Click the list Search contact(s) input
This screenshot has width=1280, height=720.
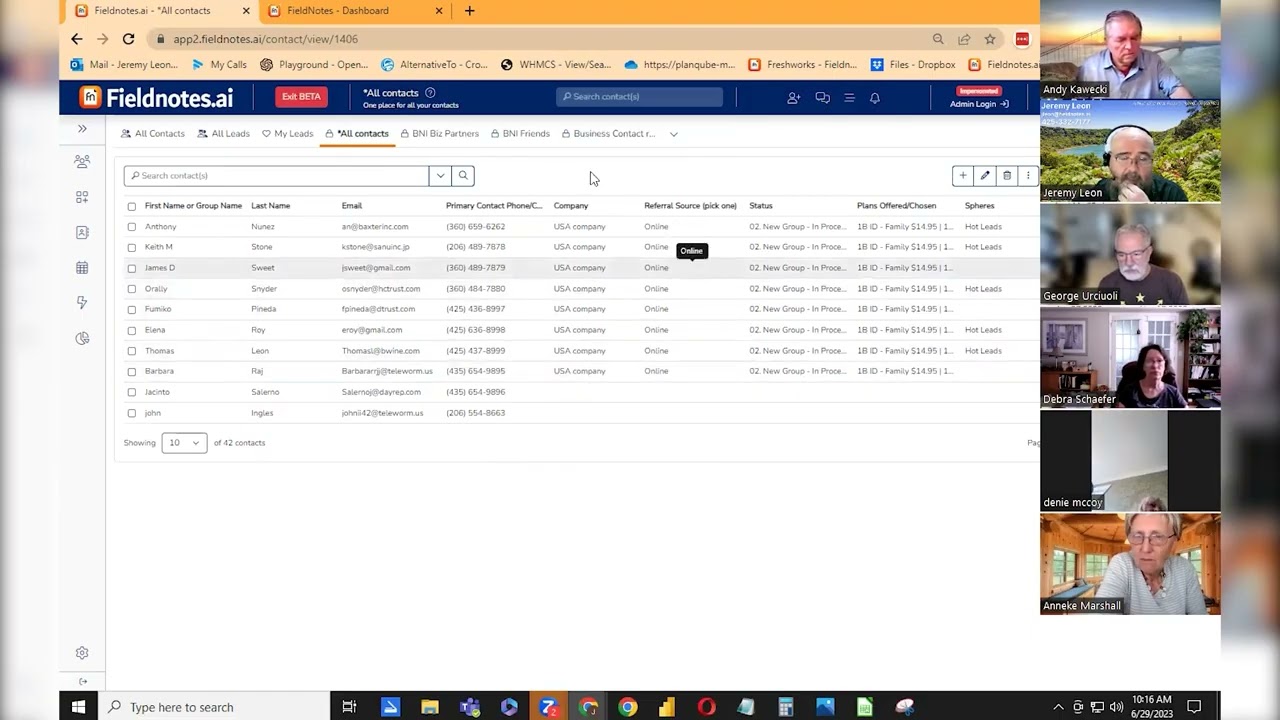276,176
